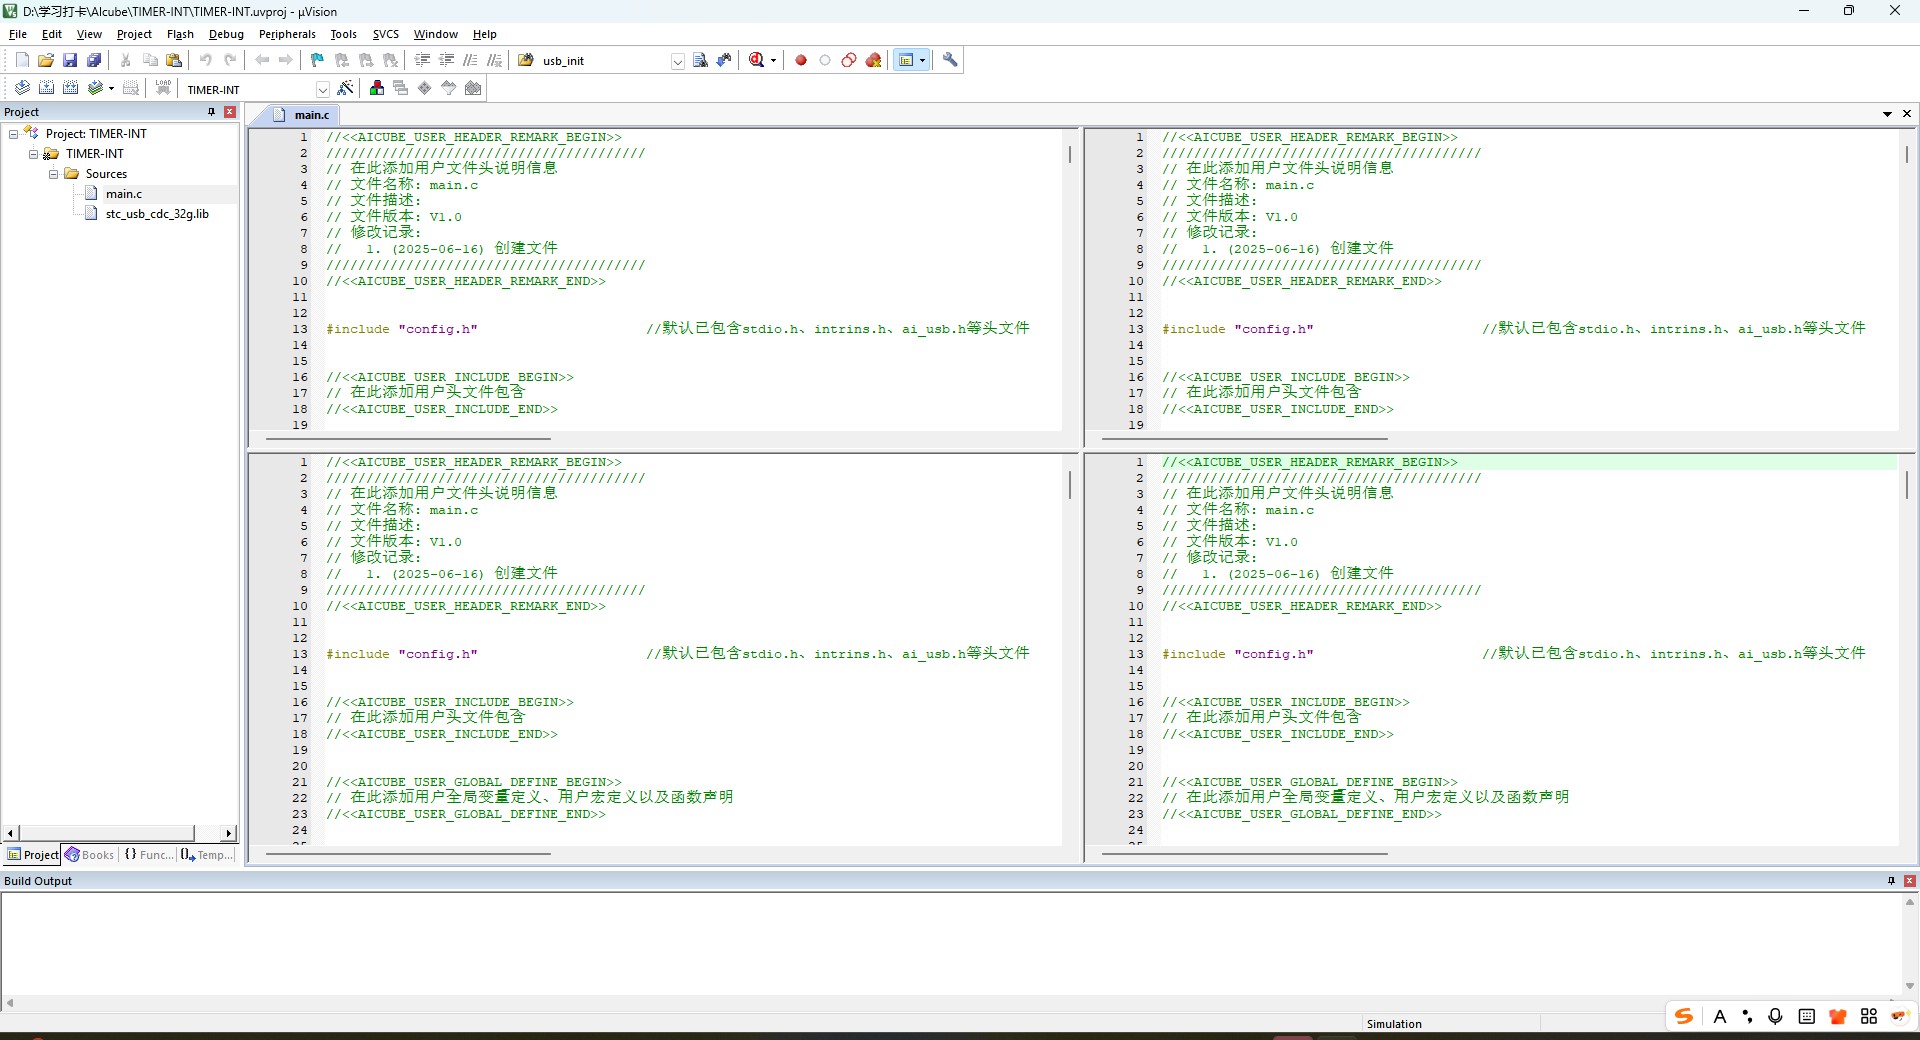Enable/disable breakpoint hollow circle icon

pyautogui.click(x=825, y=60)
